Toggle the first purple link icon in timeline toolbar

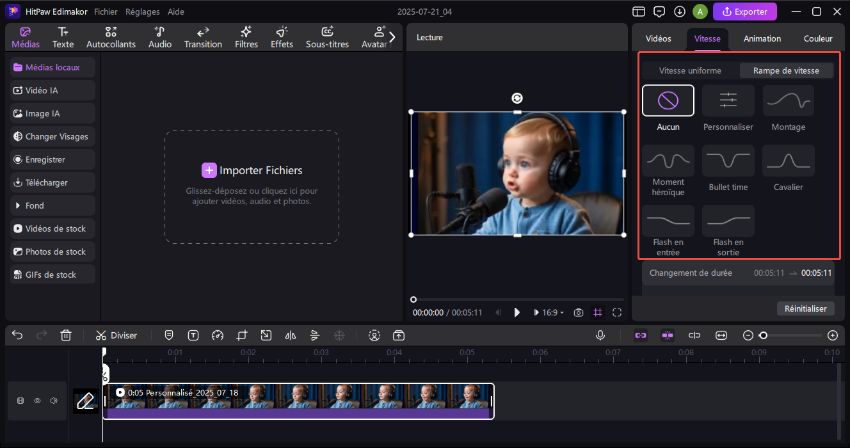(x=641, y=335)
